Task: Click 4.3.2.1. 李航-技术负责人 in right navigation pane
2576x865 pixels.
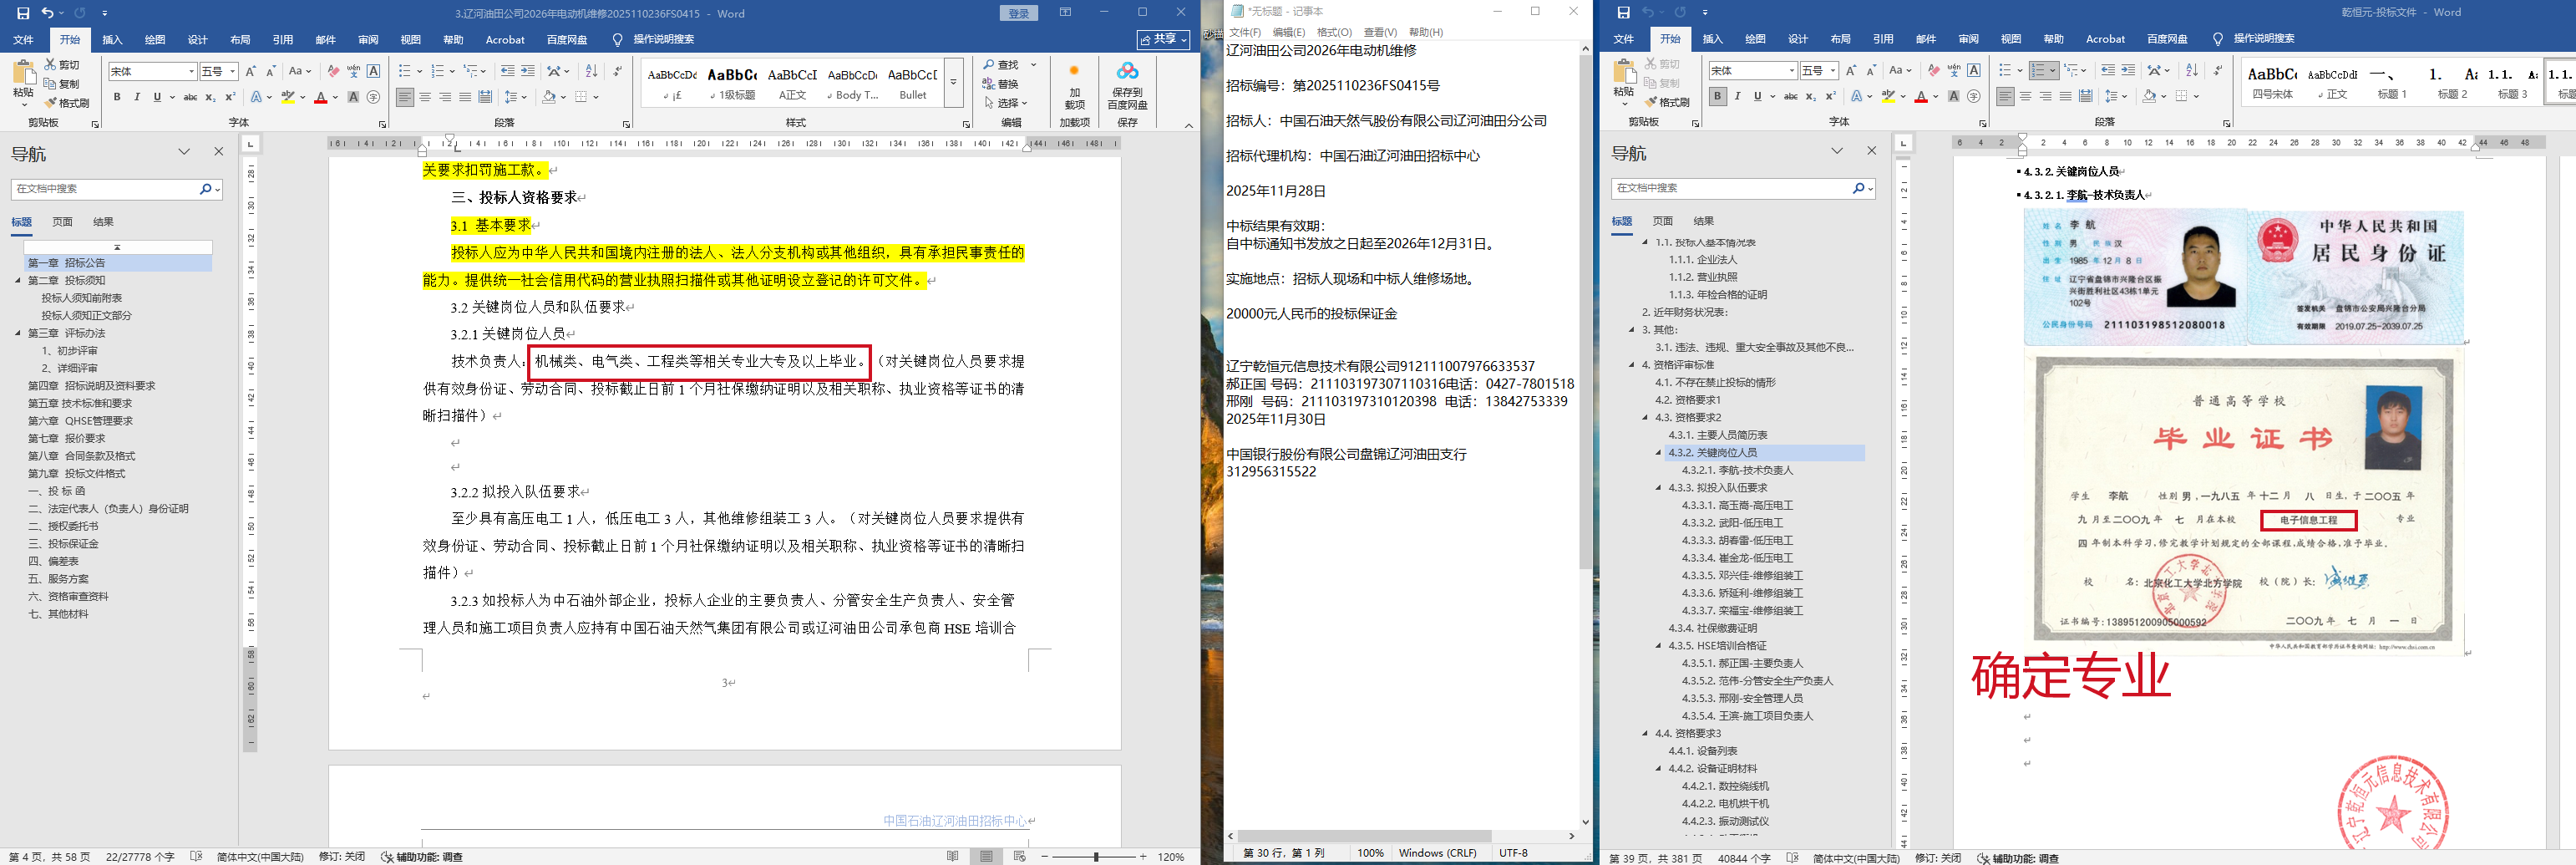Action: (x=1737, y=470)
